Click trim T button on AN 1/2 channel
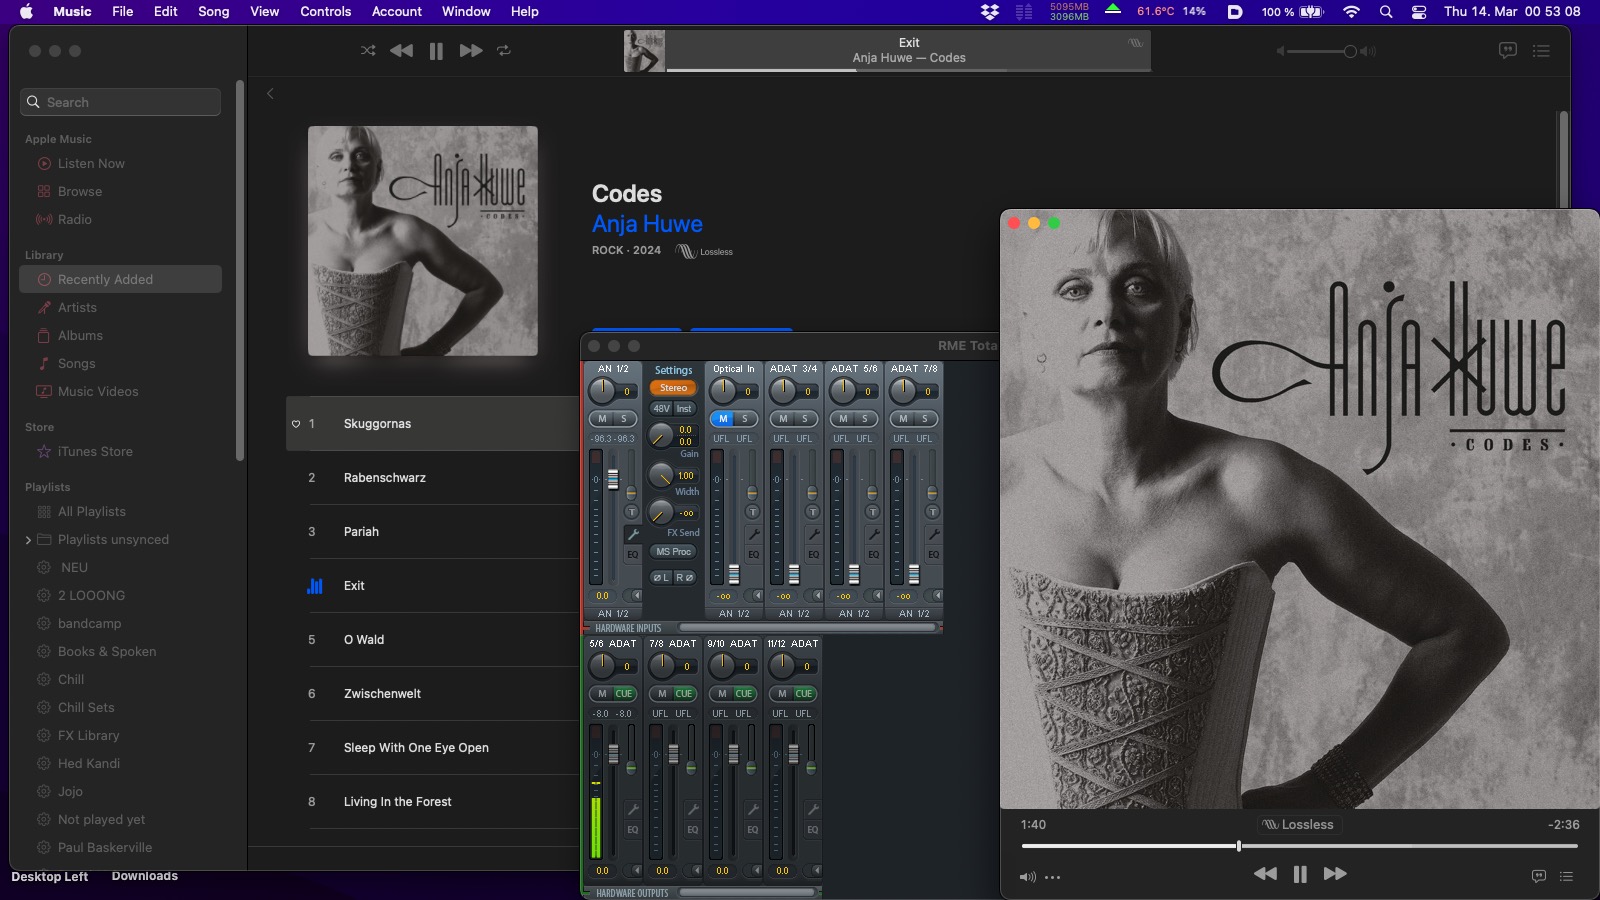The image size is (1600, 900). [x=631, y=512]
